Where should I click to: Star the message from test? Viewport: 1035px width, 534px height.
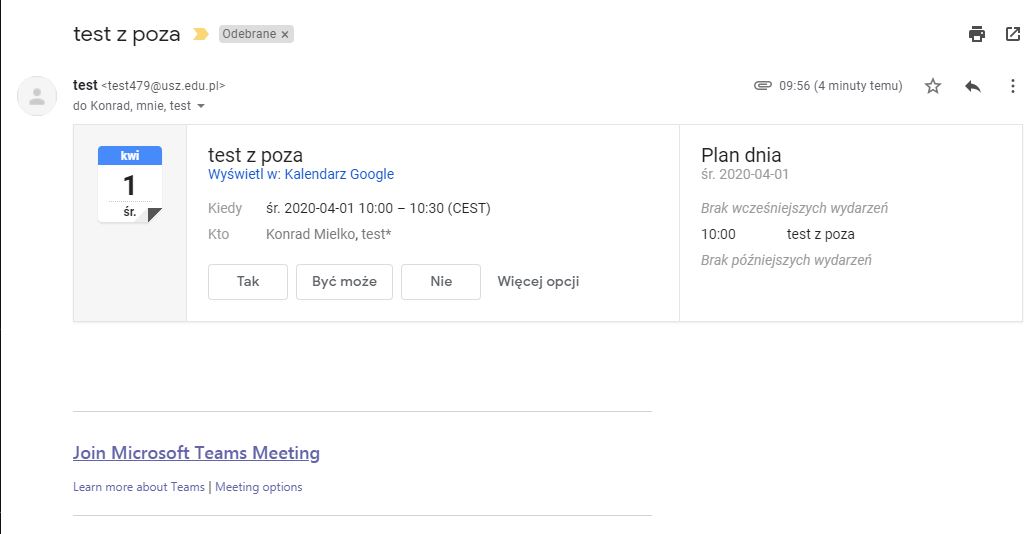point(933,86)
